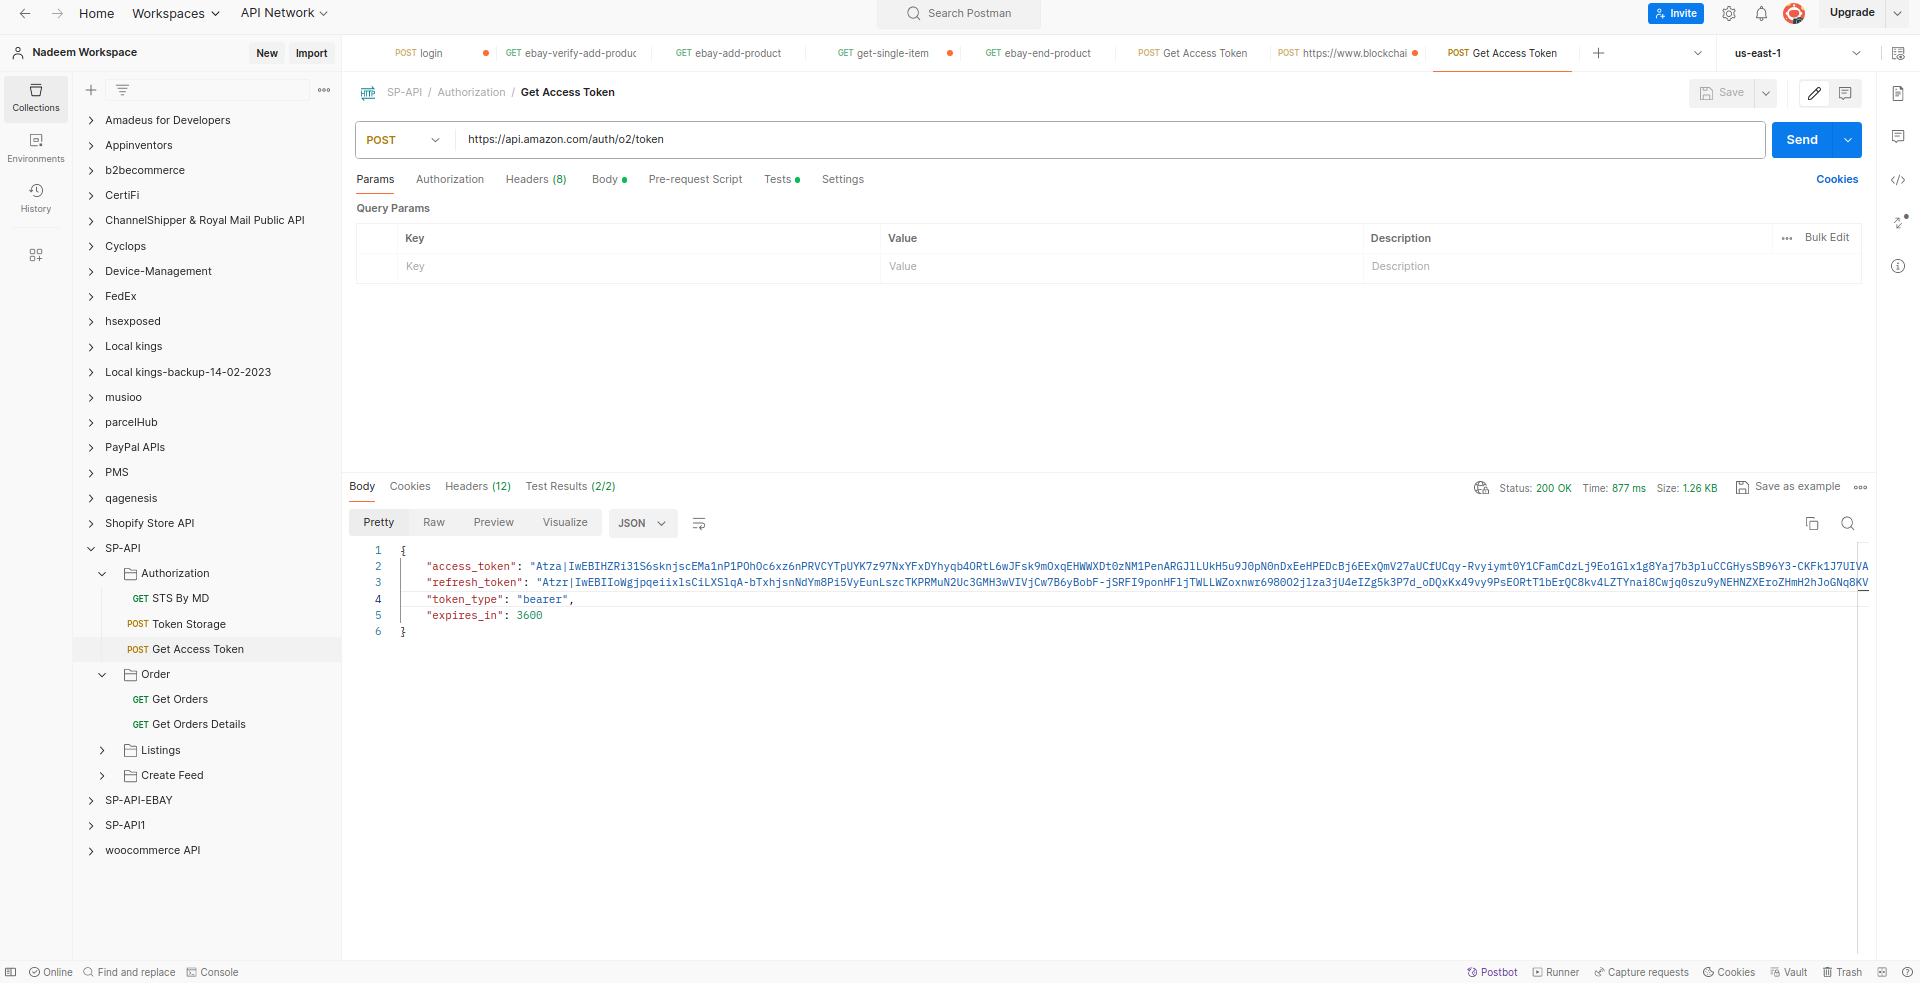Open the us-east-1 environment selector
This screenshot has height=983, width=1920.
pos(1797,53)
